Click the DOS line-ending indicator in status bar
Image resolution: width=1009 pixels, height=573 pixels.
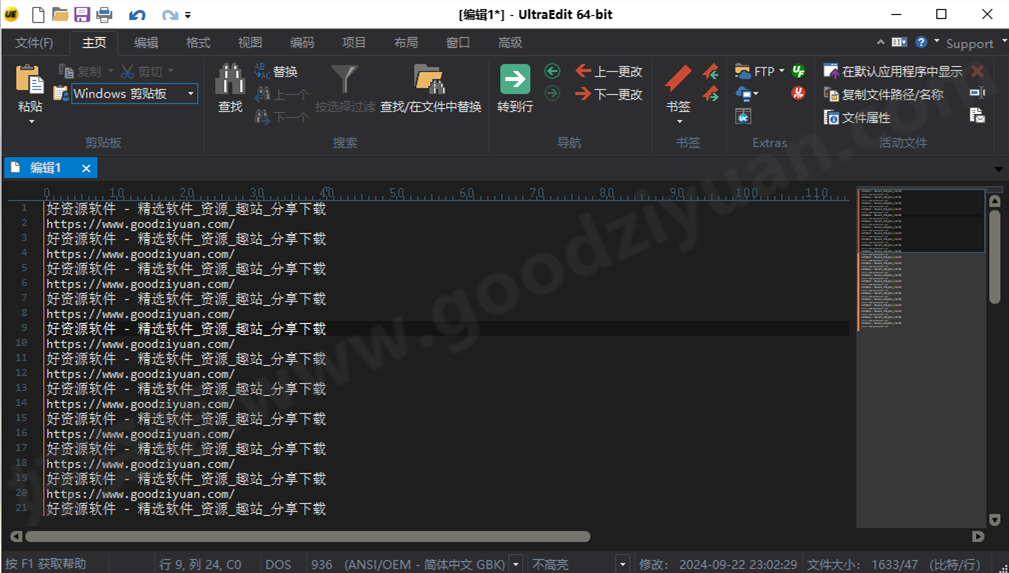[x=278, y=564]
